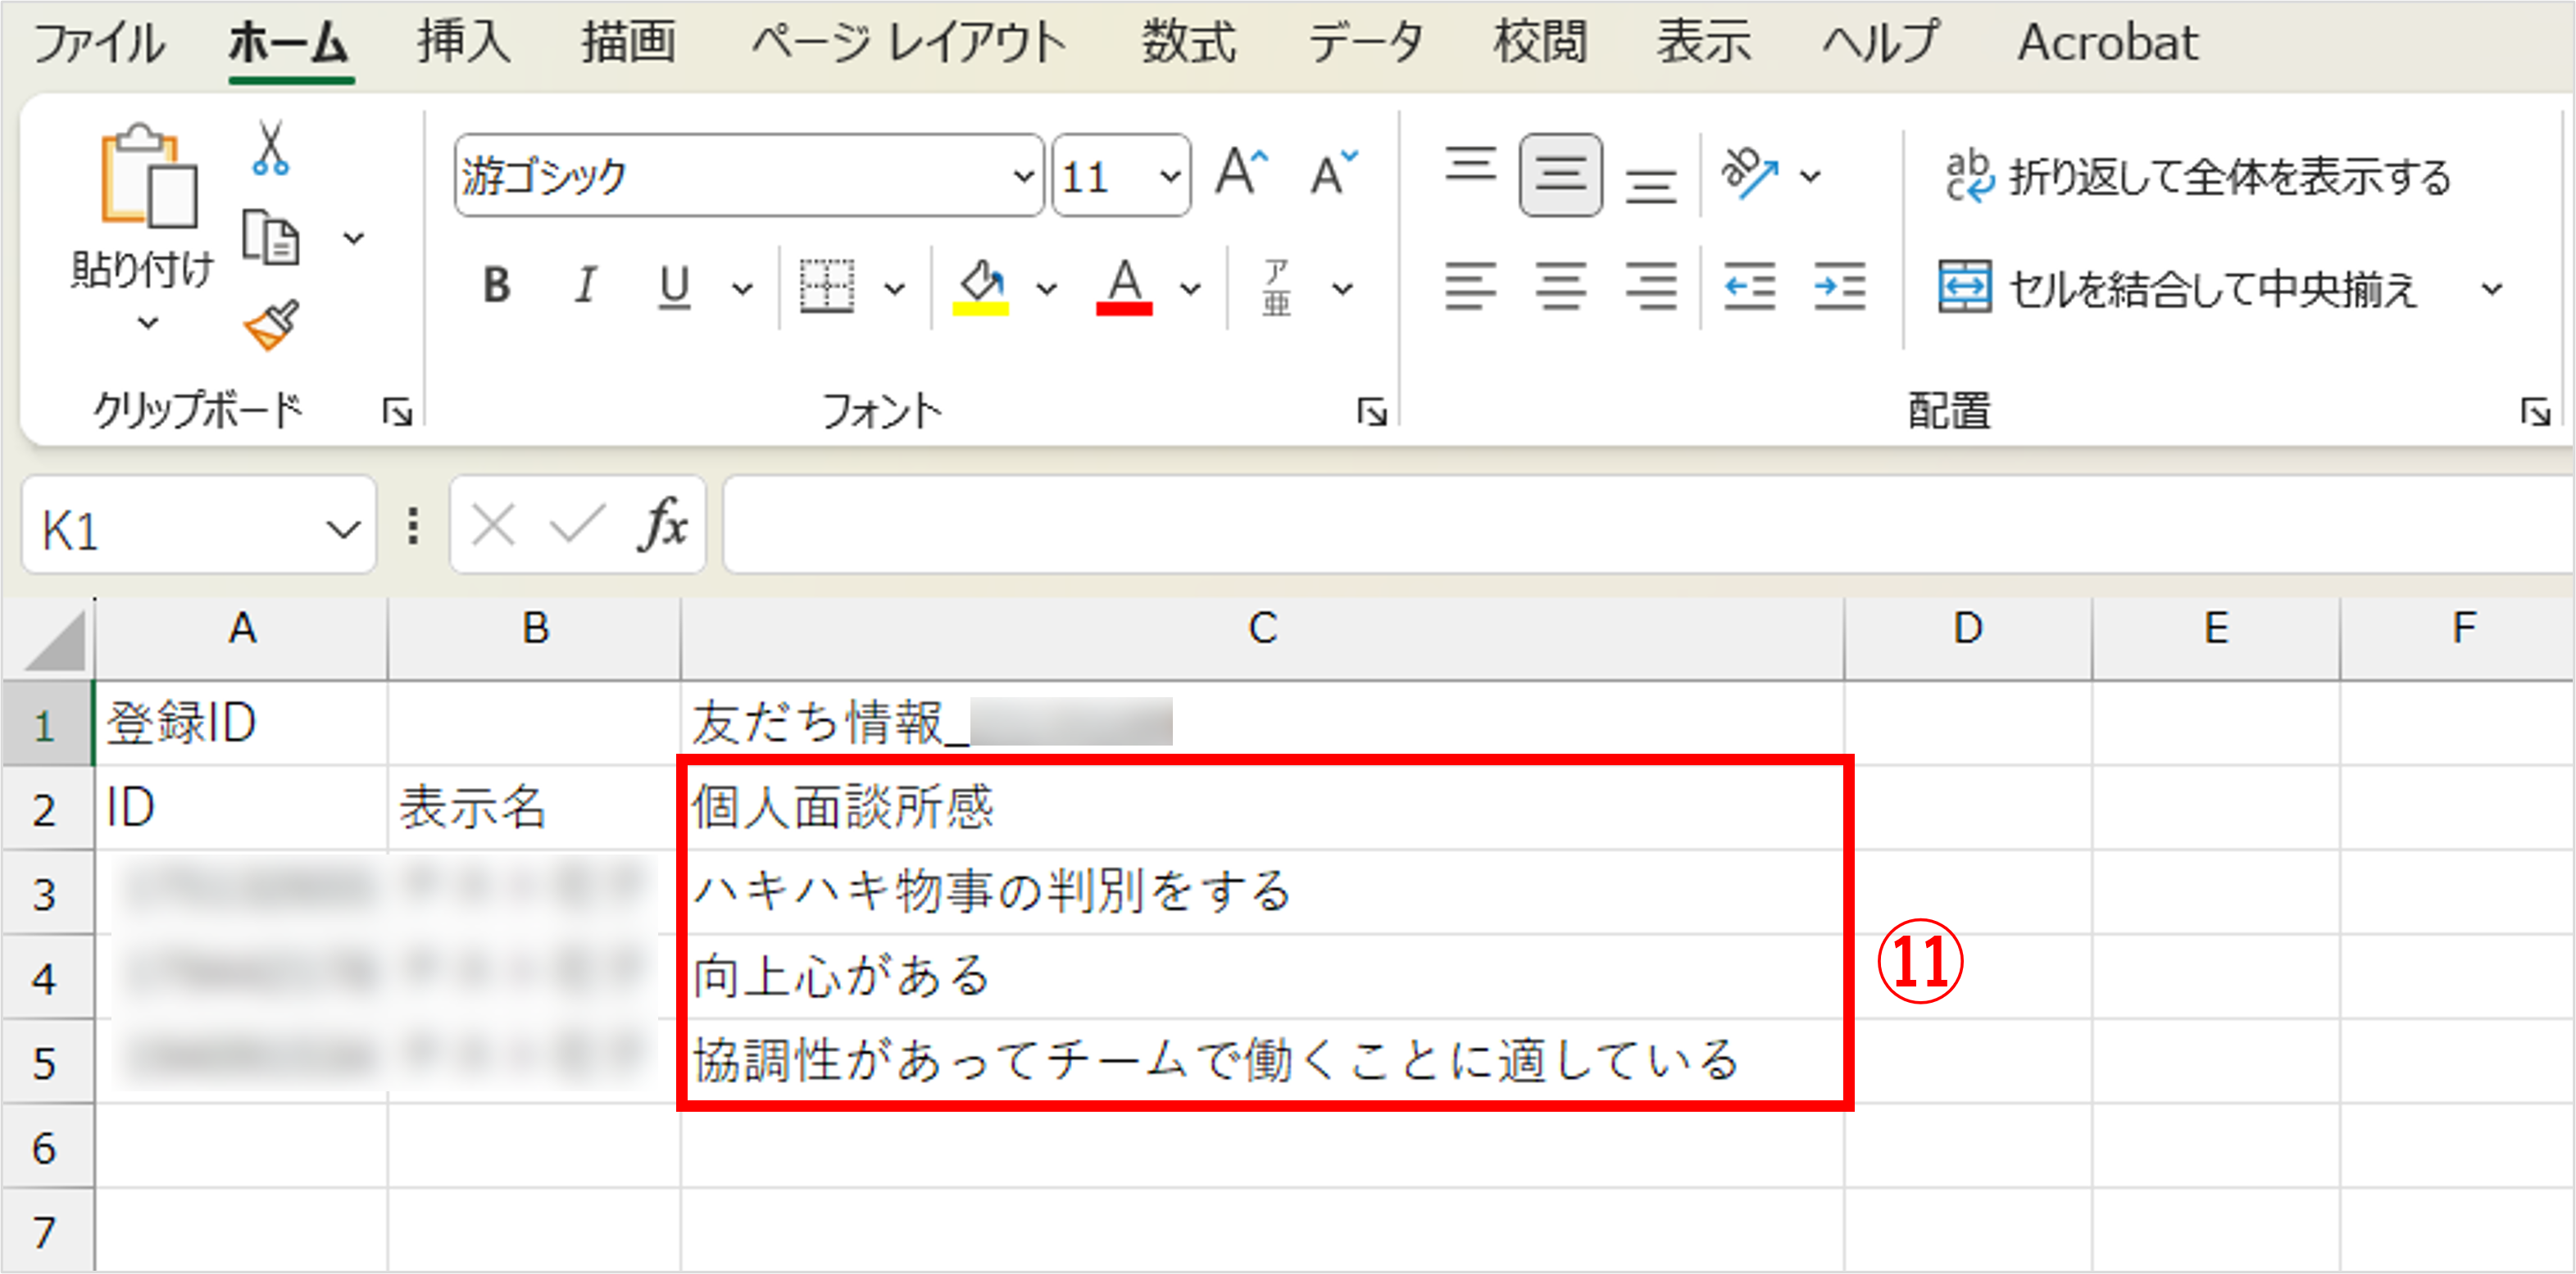Image resolution: width=2576 pixels, height=1274 pixels.
Task: Toggle middle vertical alignment button
Action: [x=1560, y=175]
